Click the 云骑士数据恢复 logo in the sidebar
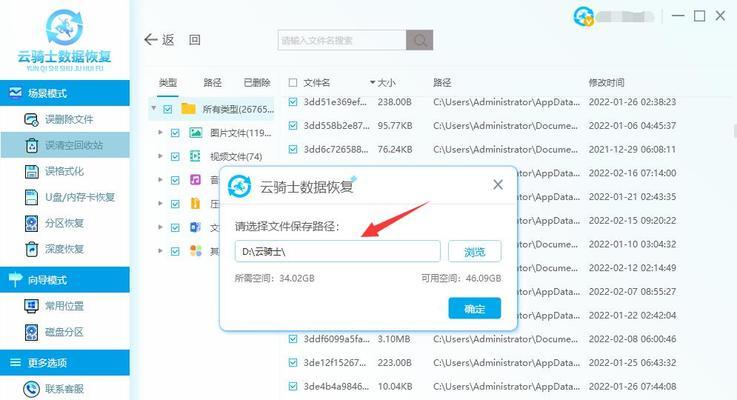Screen dimensions: 737x400 pos(64,39)
